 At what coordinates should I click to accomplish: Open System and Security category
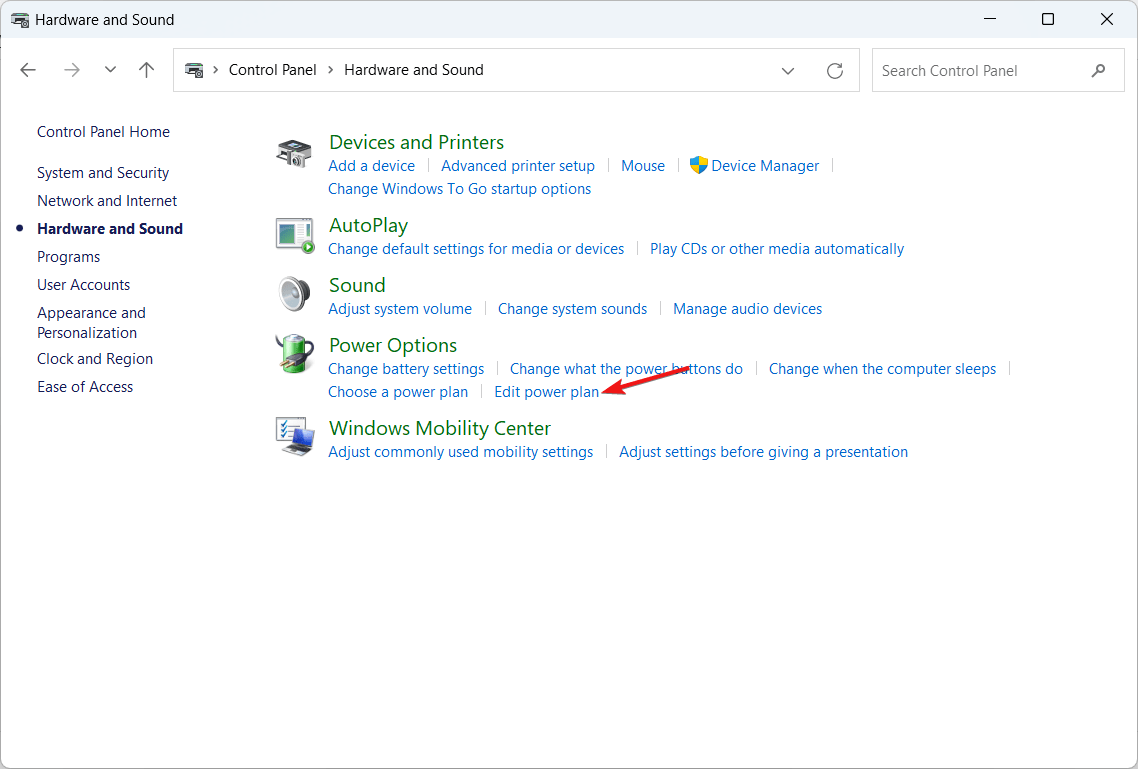tap(103, 173)
